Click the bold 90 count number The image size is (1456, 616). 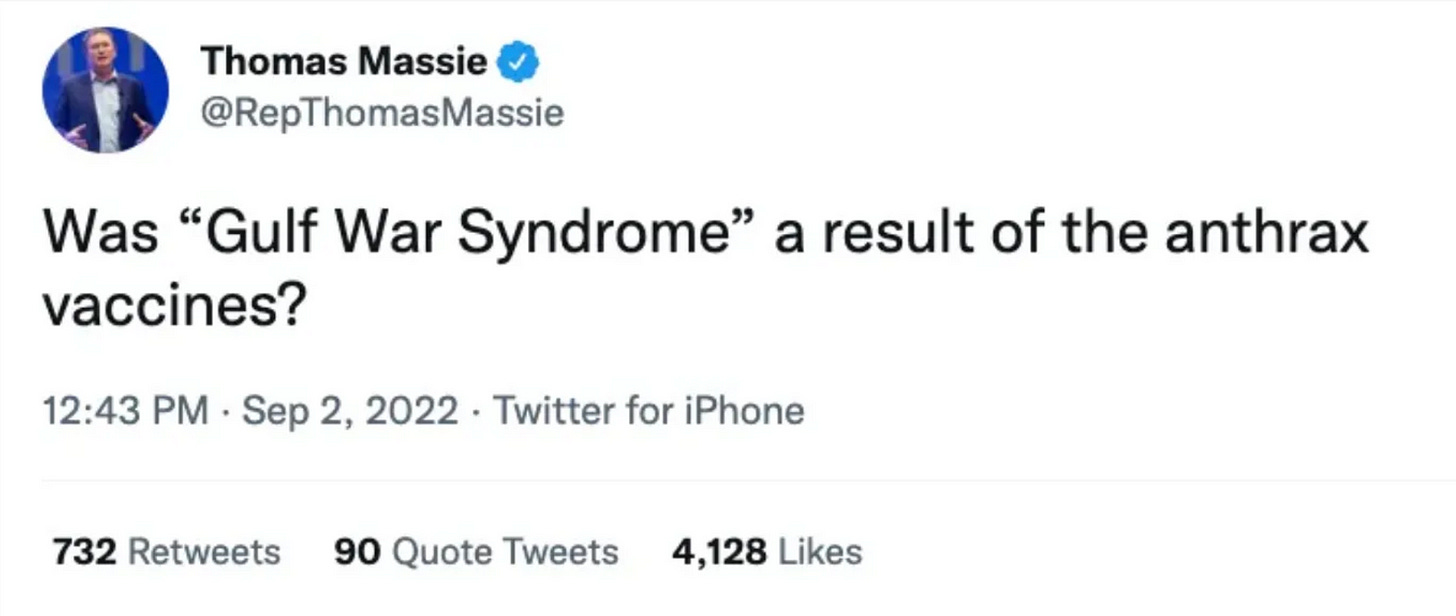click(357, 551)
